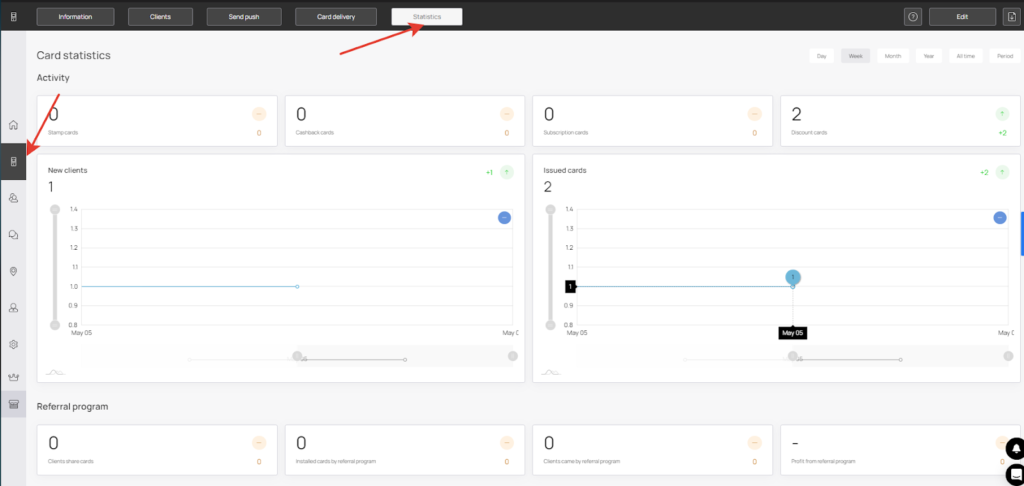Switch period filter to Month
Image resolution: width=1024 pixels, height=486 pixels.
pos(893,56)
